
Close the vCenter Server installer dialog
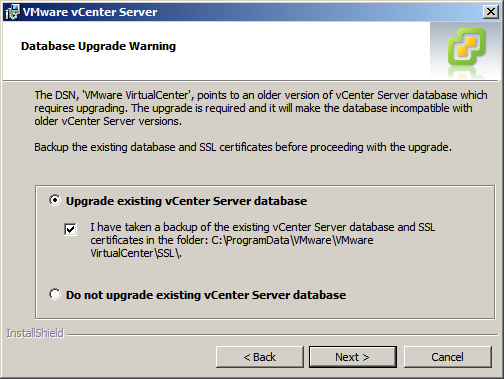point(491,12)
